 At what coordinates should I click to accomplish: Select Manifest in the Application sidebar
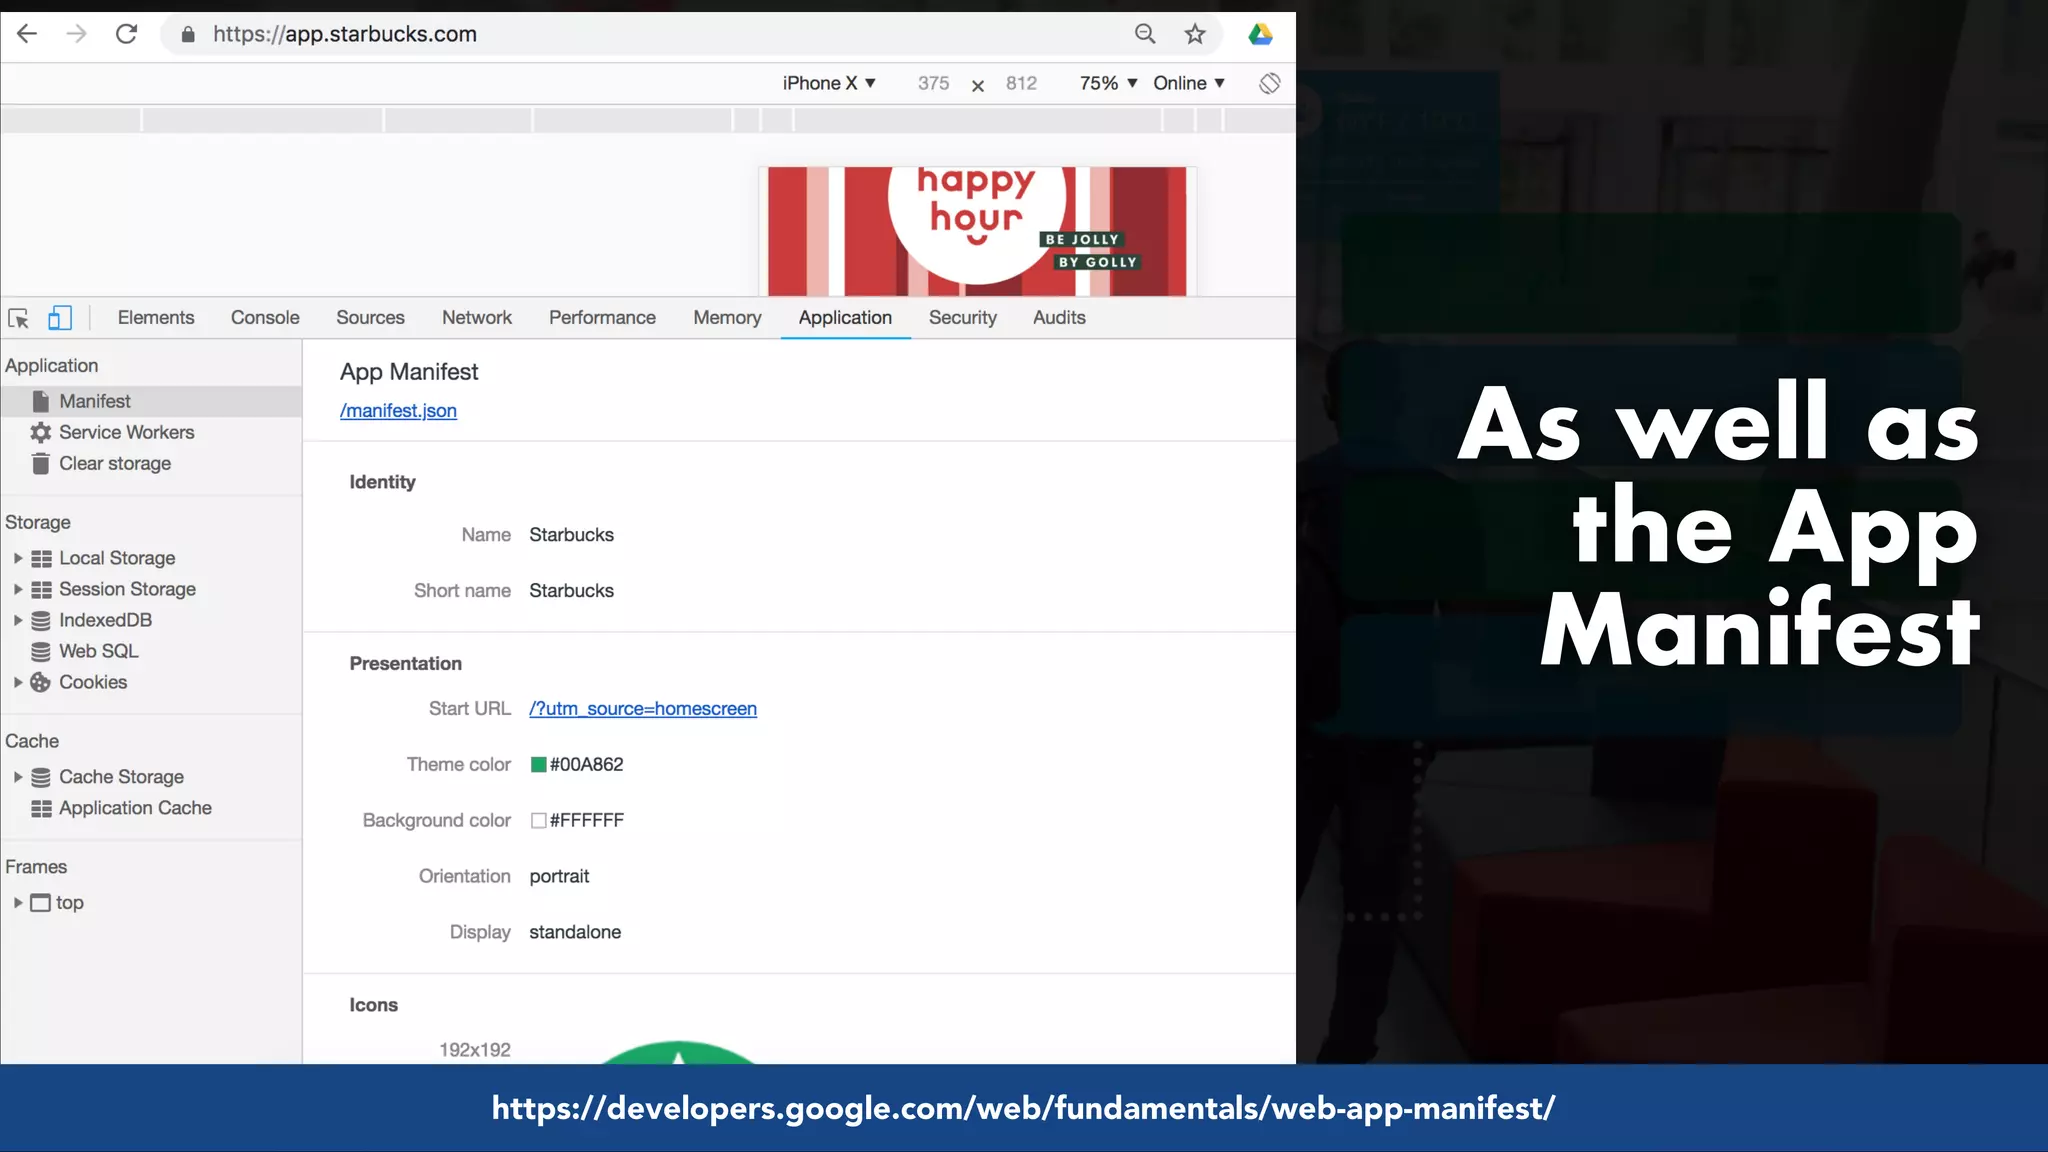pos(151,401)
